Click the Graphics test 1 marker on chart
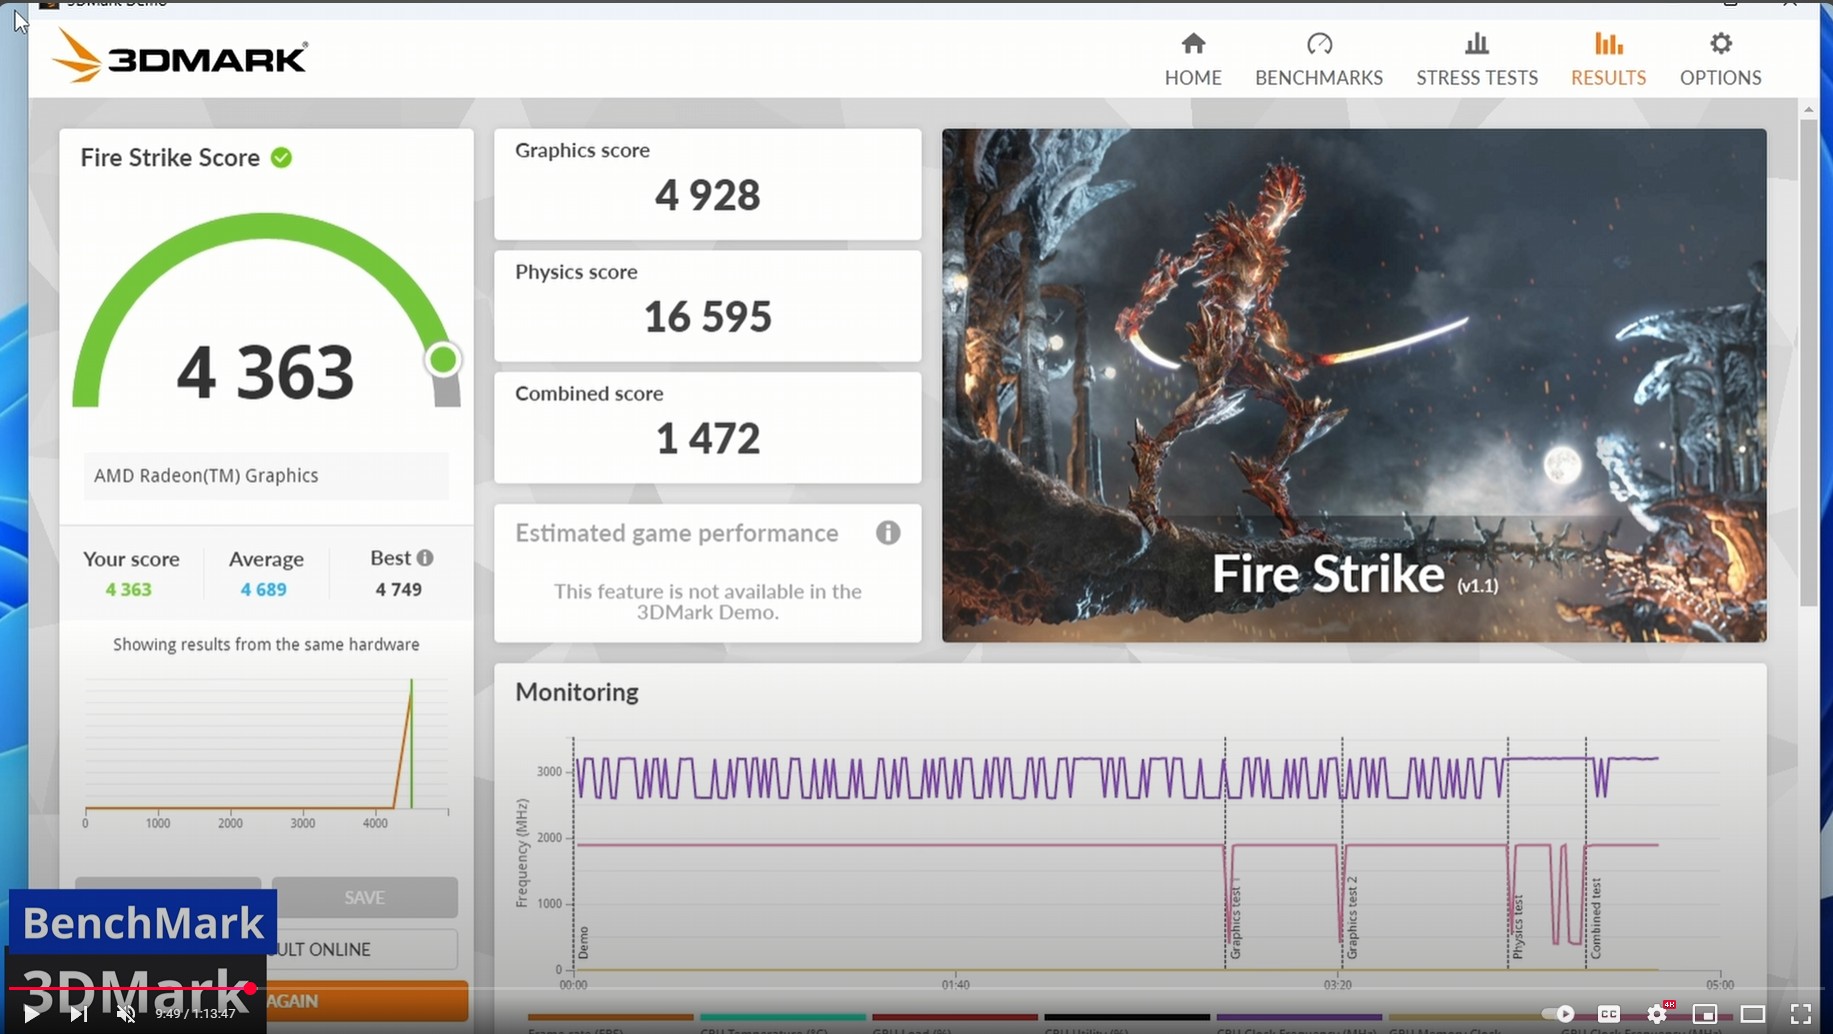Screen dimensions: 1833x1034 tap(1236, 918)
